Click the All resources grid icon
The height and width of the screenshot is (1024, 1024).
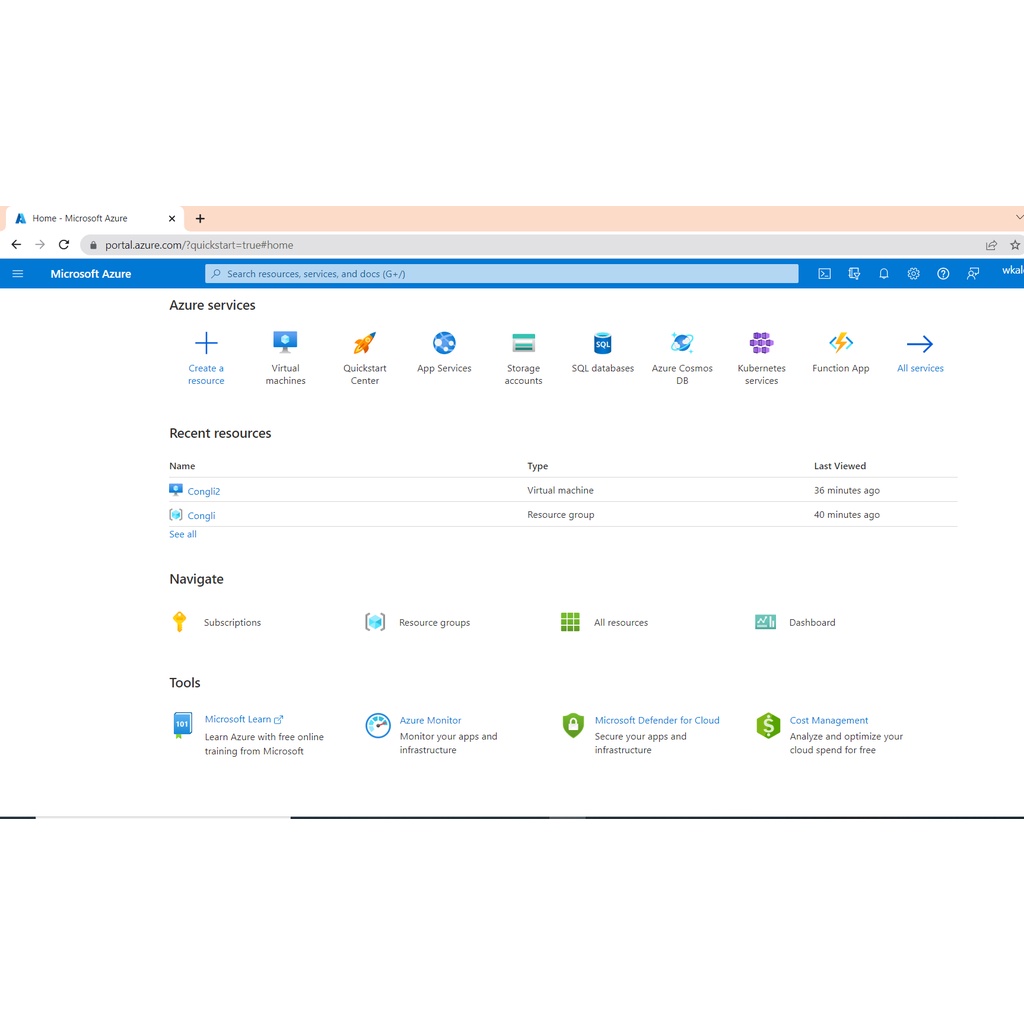tap(569, 622)
